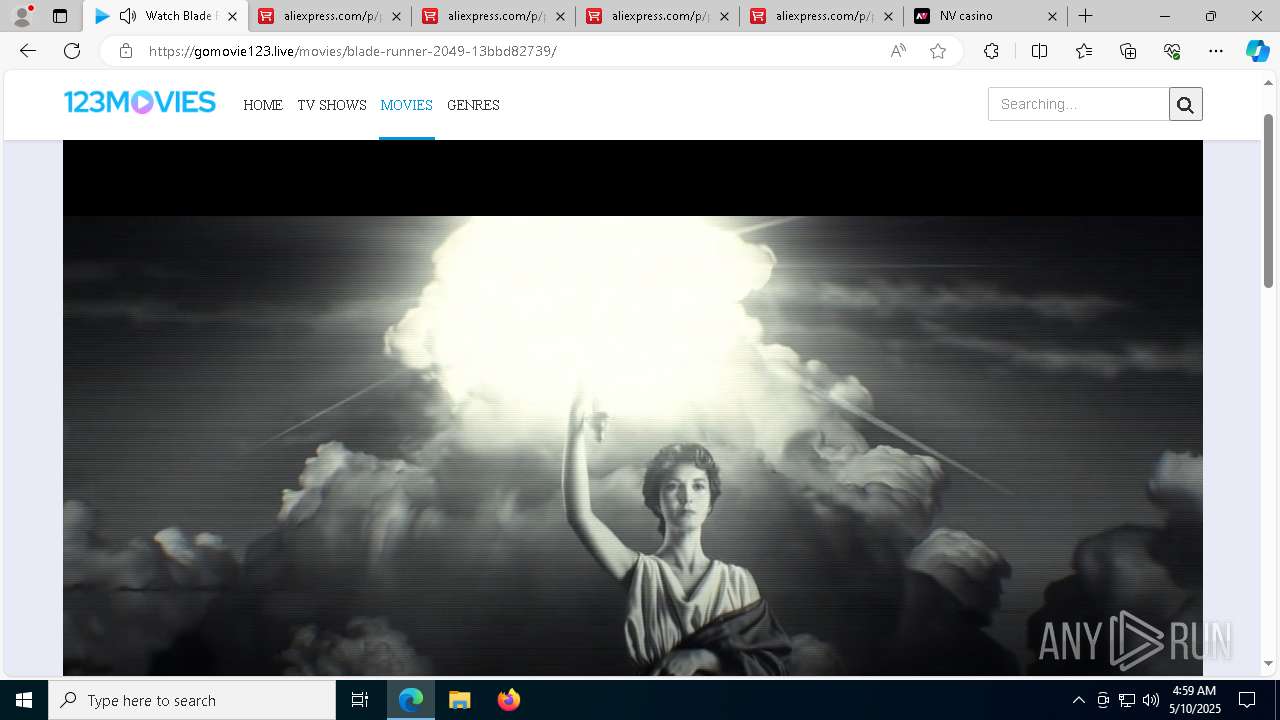This screenshot has height=720, width=1280.
Task: Open Task View on the taskbar
Action: point(360,700)
